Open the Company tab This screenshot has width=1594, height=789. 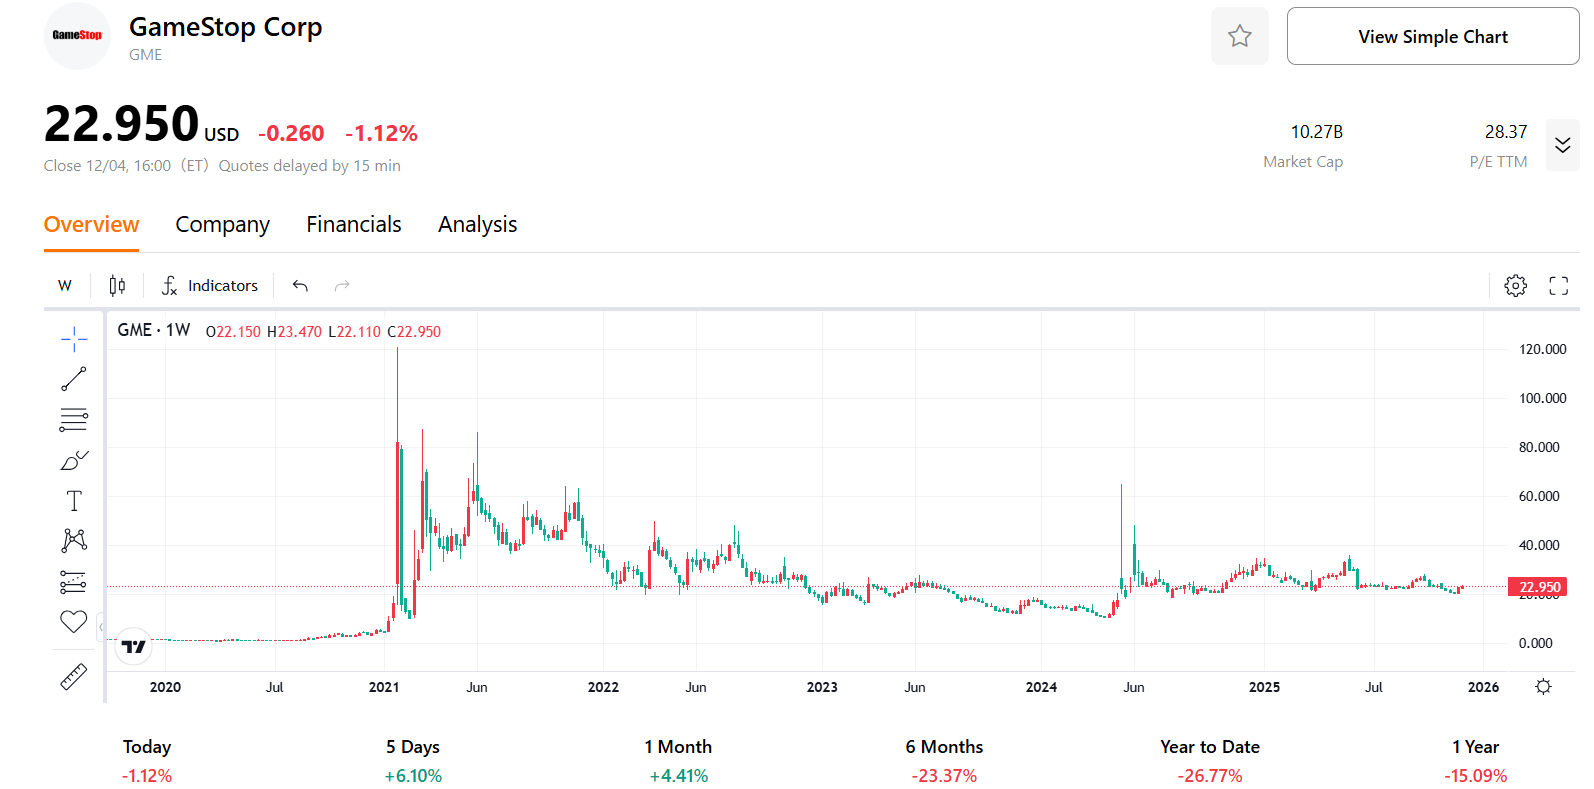click(x=222, y=224)
